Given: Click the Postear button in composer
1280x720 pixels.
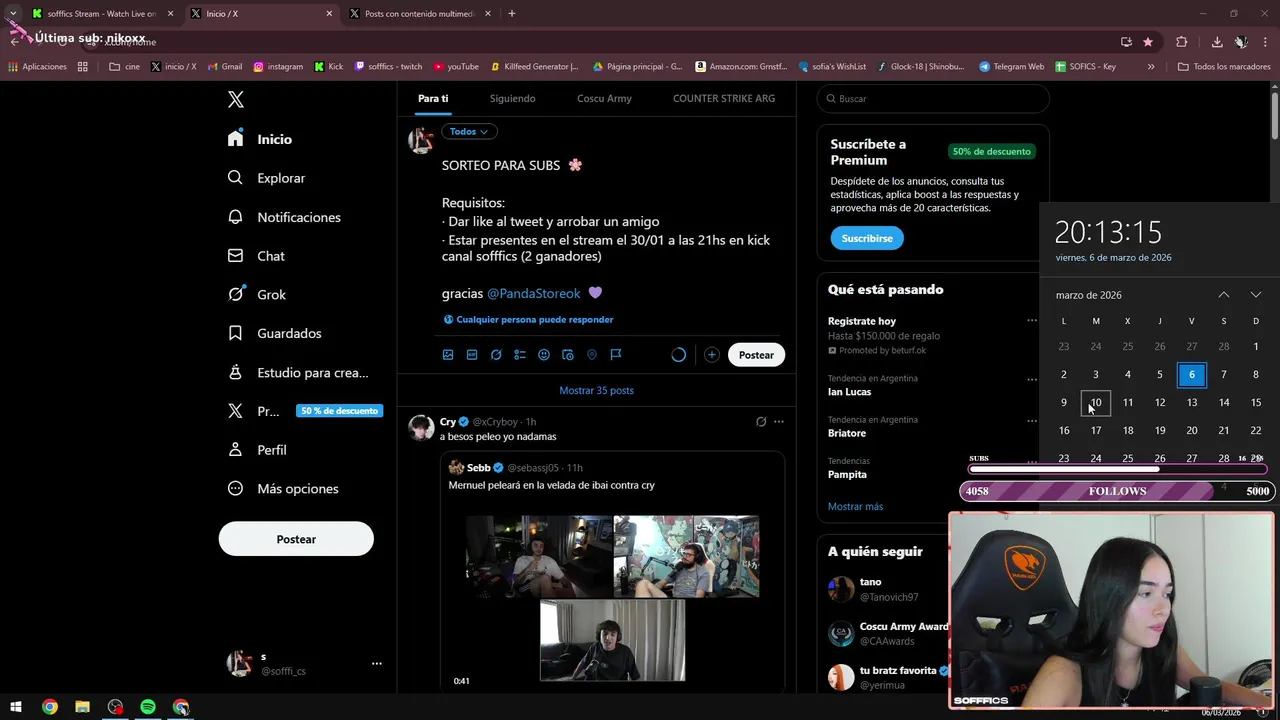Looking at the screenshot, I should 756,355.
